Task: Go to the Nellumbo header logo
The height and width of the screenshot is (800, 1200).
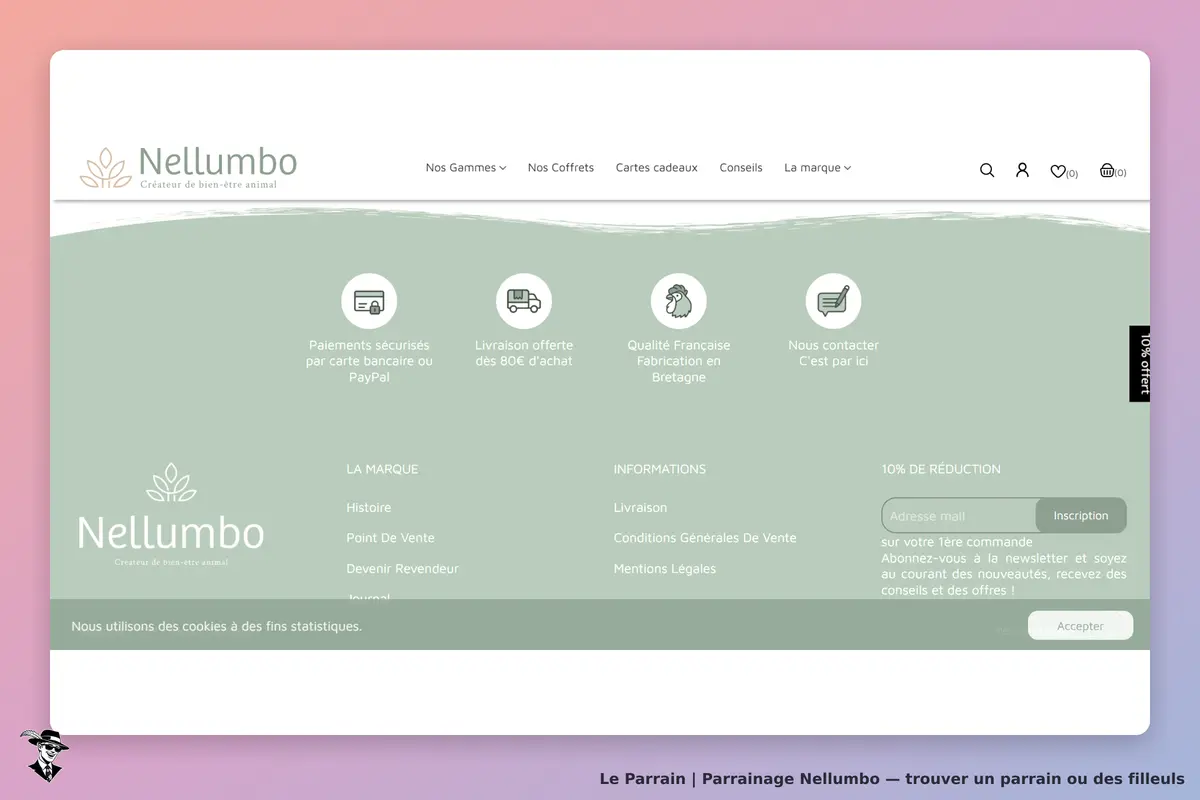Action: pos(188,167)
